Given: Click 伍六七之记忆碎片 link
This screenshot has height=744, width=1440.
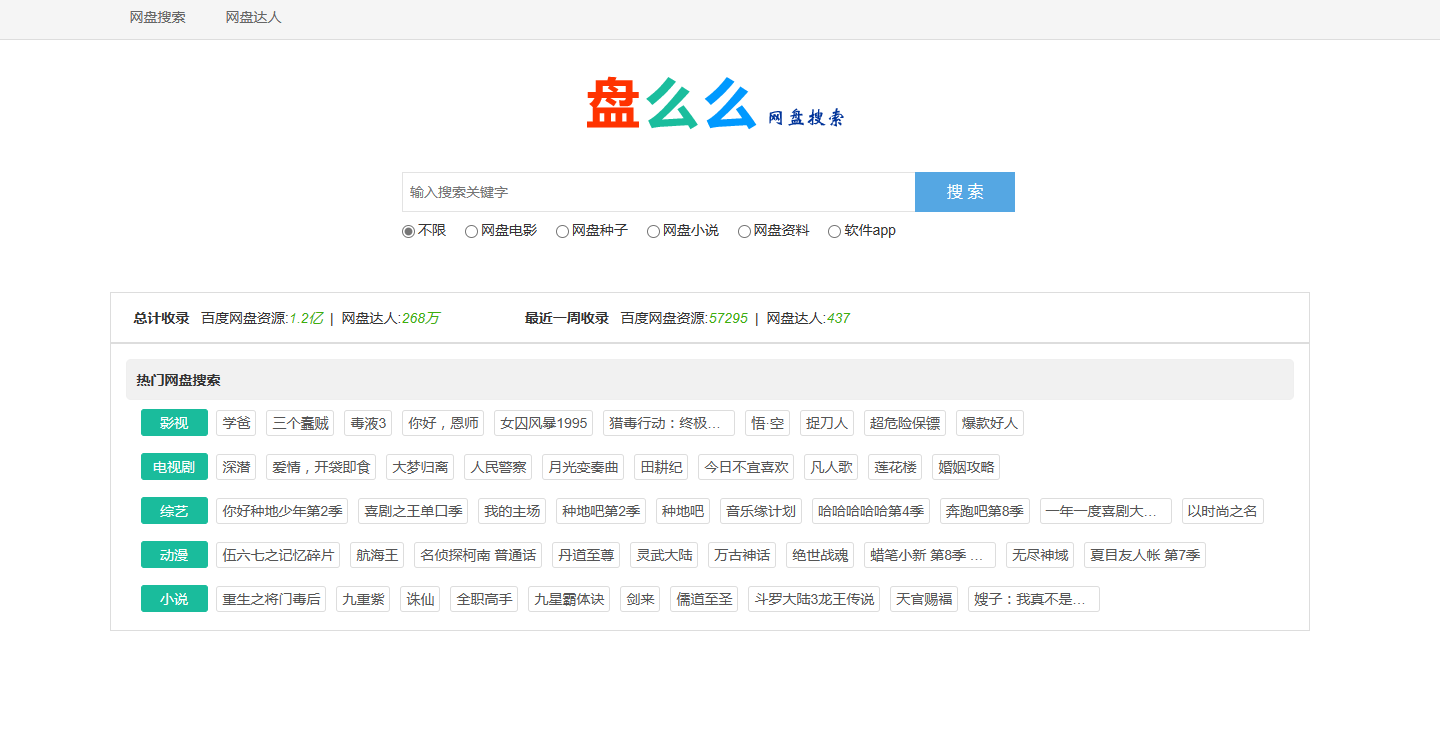Looking at the screenshot, I should [278, 555].
